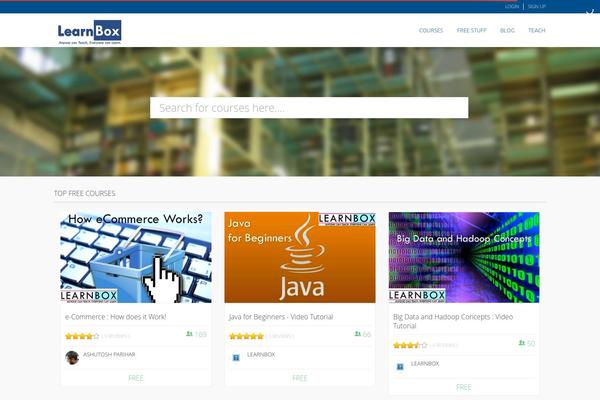Click the Login link
Image resolution: width=600 pixels, height=400 pixels.
[x=512, y=7]
